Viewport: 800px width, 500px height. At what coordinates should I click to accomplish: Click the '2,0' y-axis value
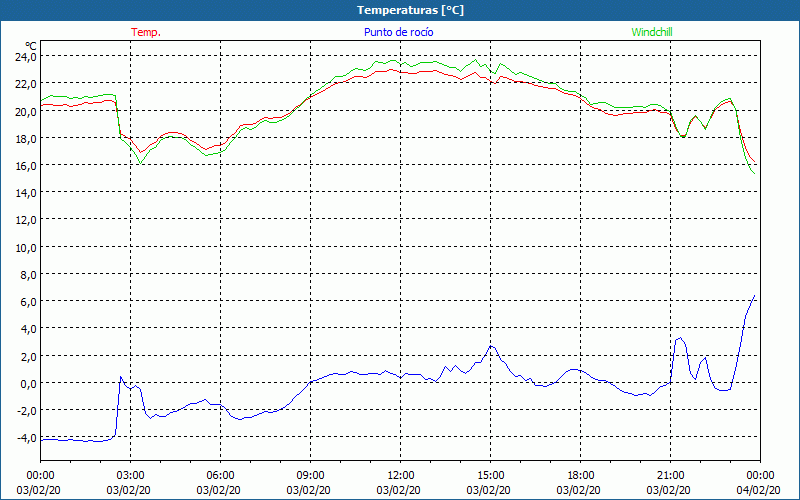coord(28,356)
